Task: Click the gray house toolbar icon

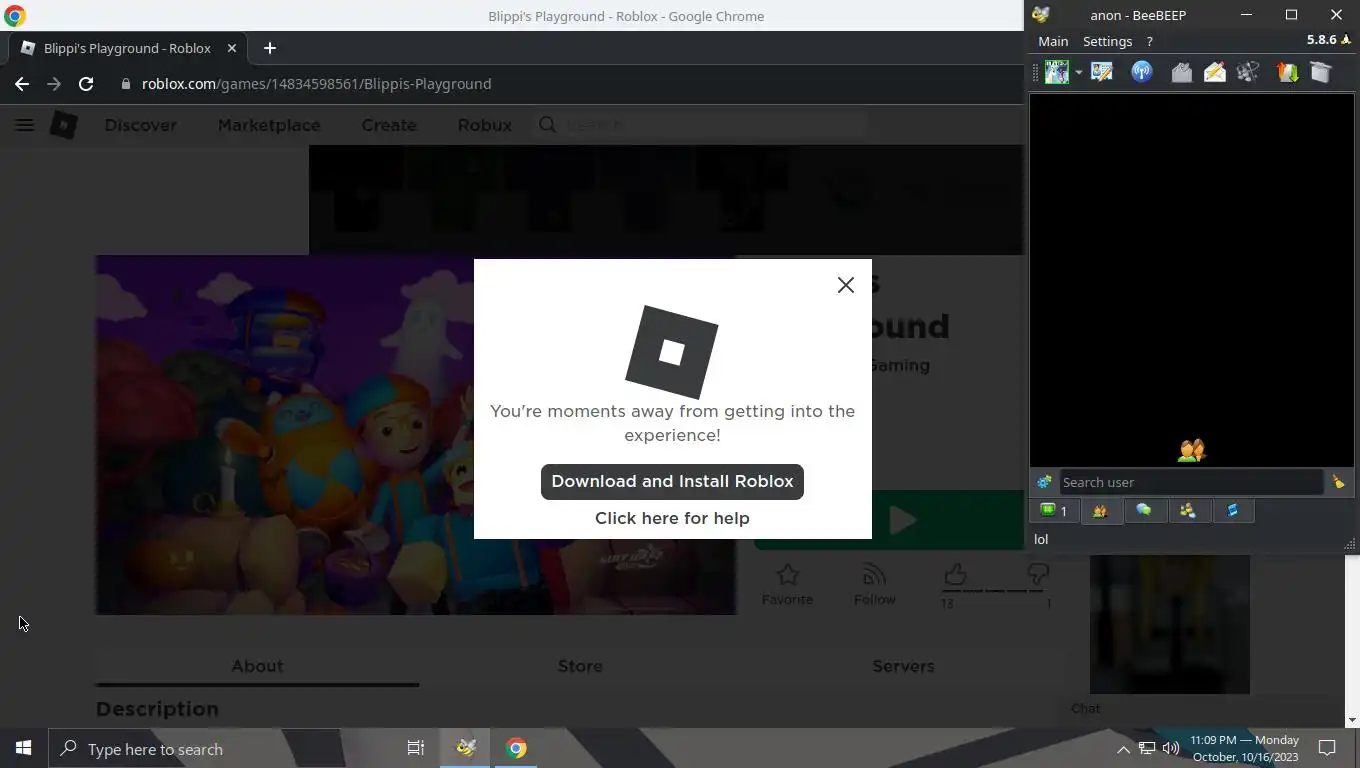Action: click(1182, 72)
